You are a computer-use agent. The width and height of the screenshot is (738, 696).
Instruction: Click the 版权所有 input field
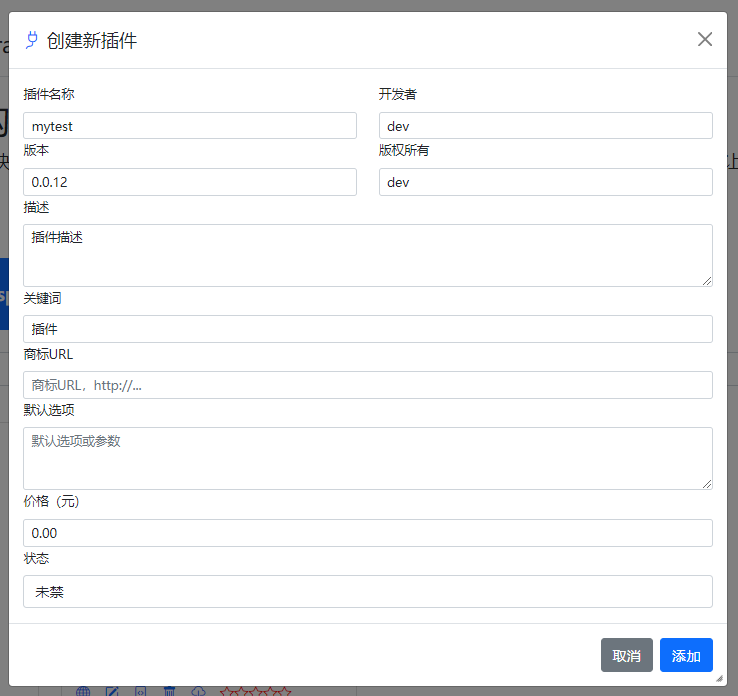click(x=545, y=182)
